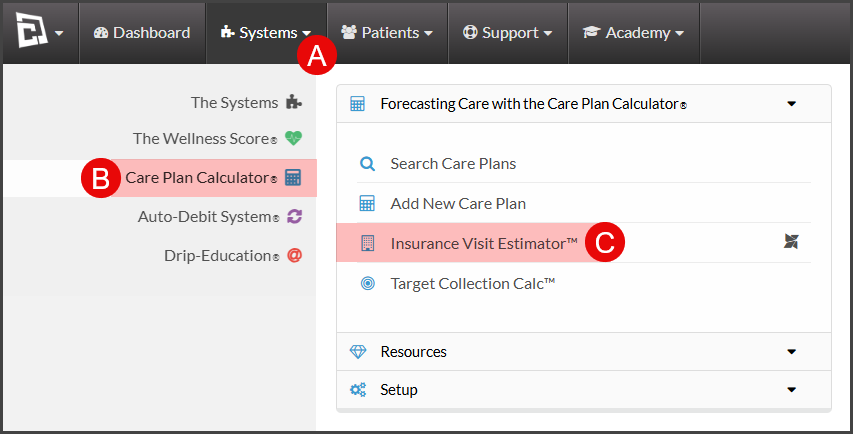
Task: Click the target icon beside Target Collection Calc
Action: coord(368,283)
